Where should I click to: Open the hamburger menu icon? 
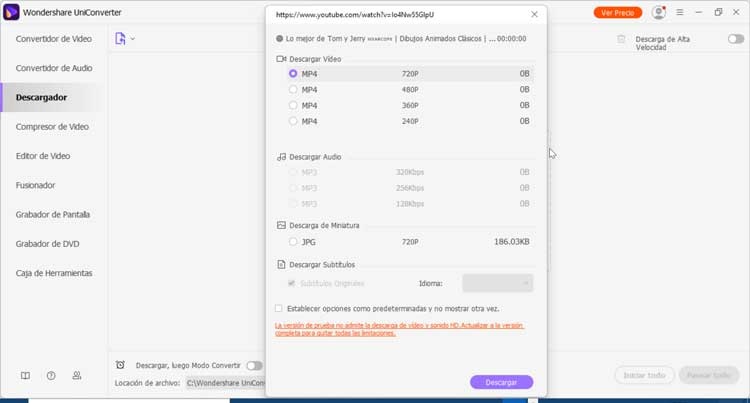click(x=680, y=12)
